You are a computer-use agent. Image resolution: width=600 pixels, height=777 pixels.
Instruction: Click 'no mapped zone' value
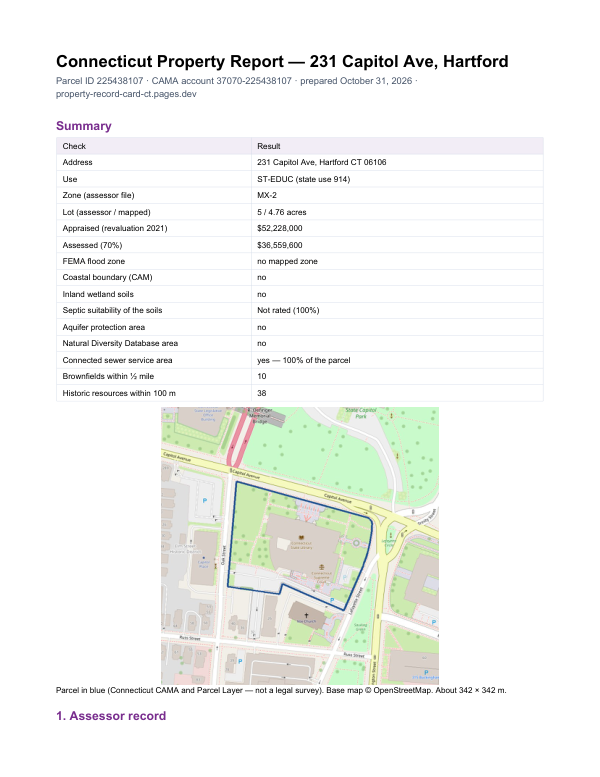(x=287, y=261)
